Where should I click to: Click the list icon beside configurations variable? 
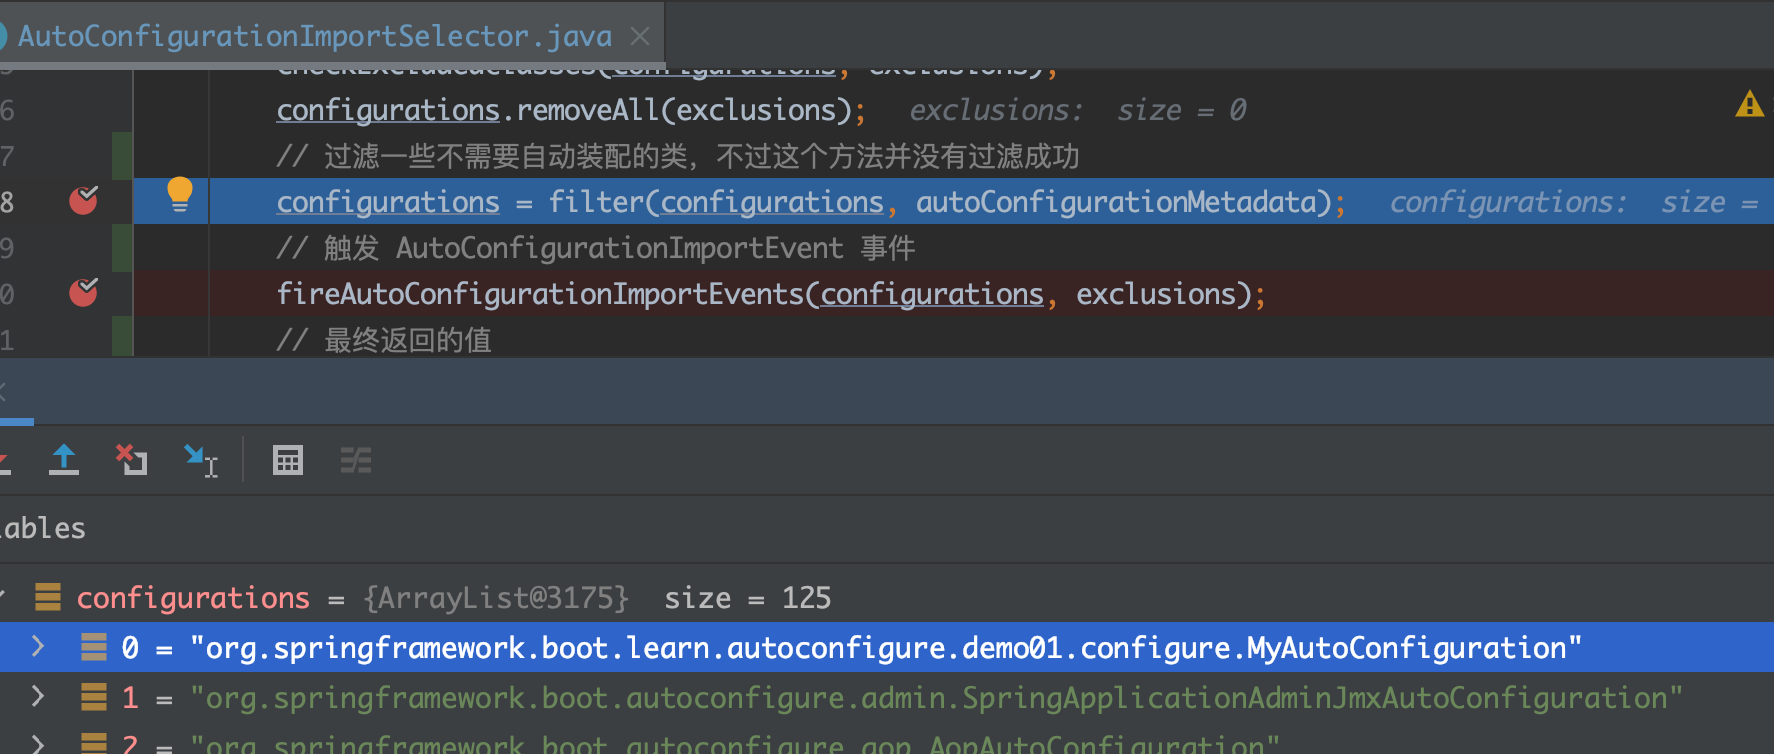tap(48, 597)
